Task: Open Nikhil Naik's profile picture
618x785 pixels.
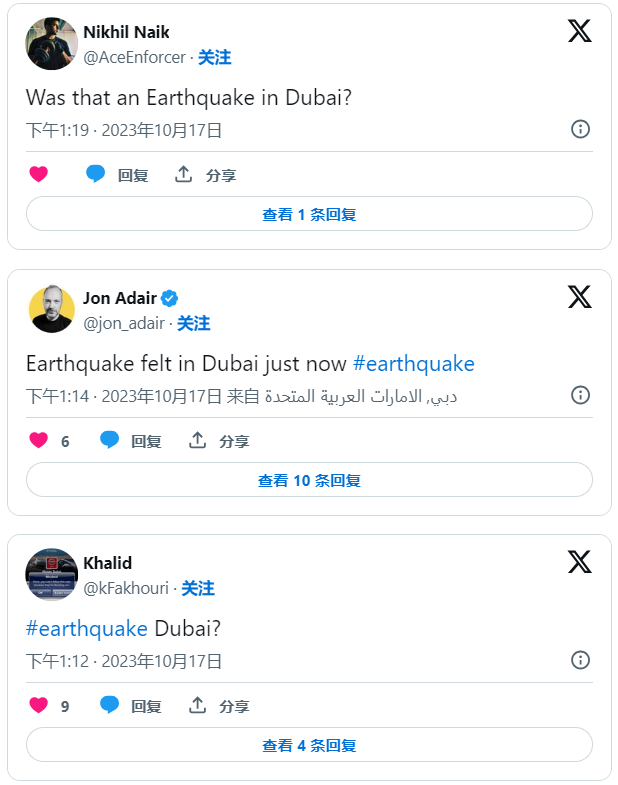Action: (52, 43)
